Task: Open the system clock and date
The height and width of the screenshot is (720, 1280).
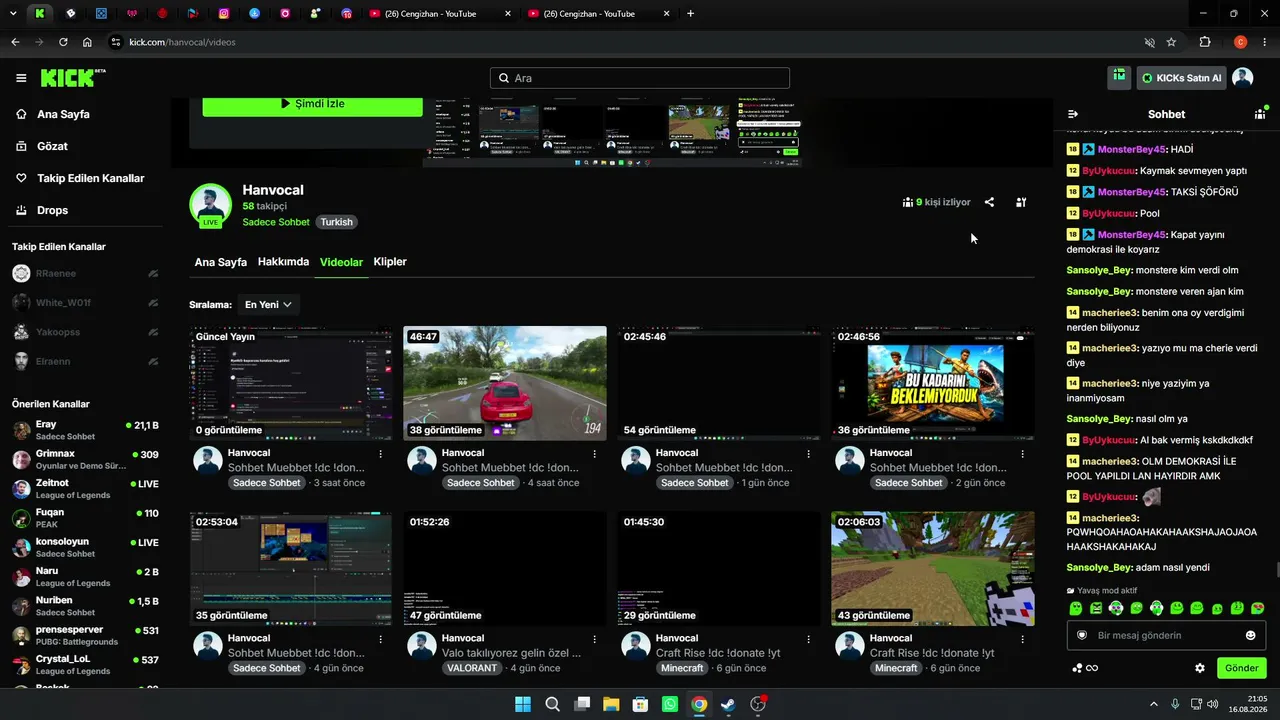Action: pos(1247,704)
